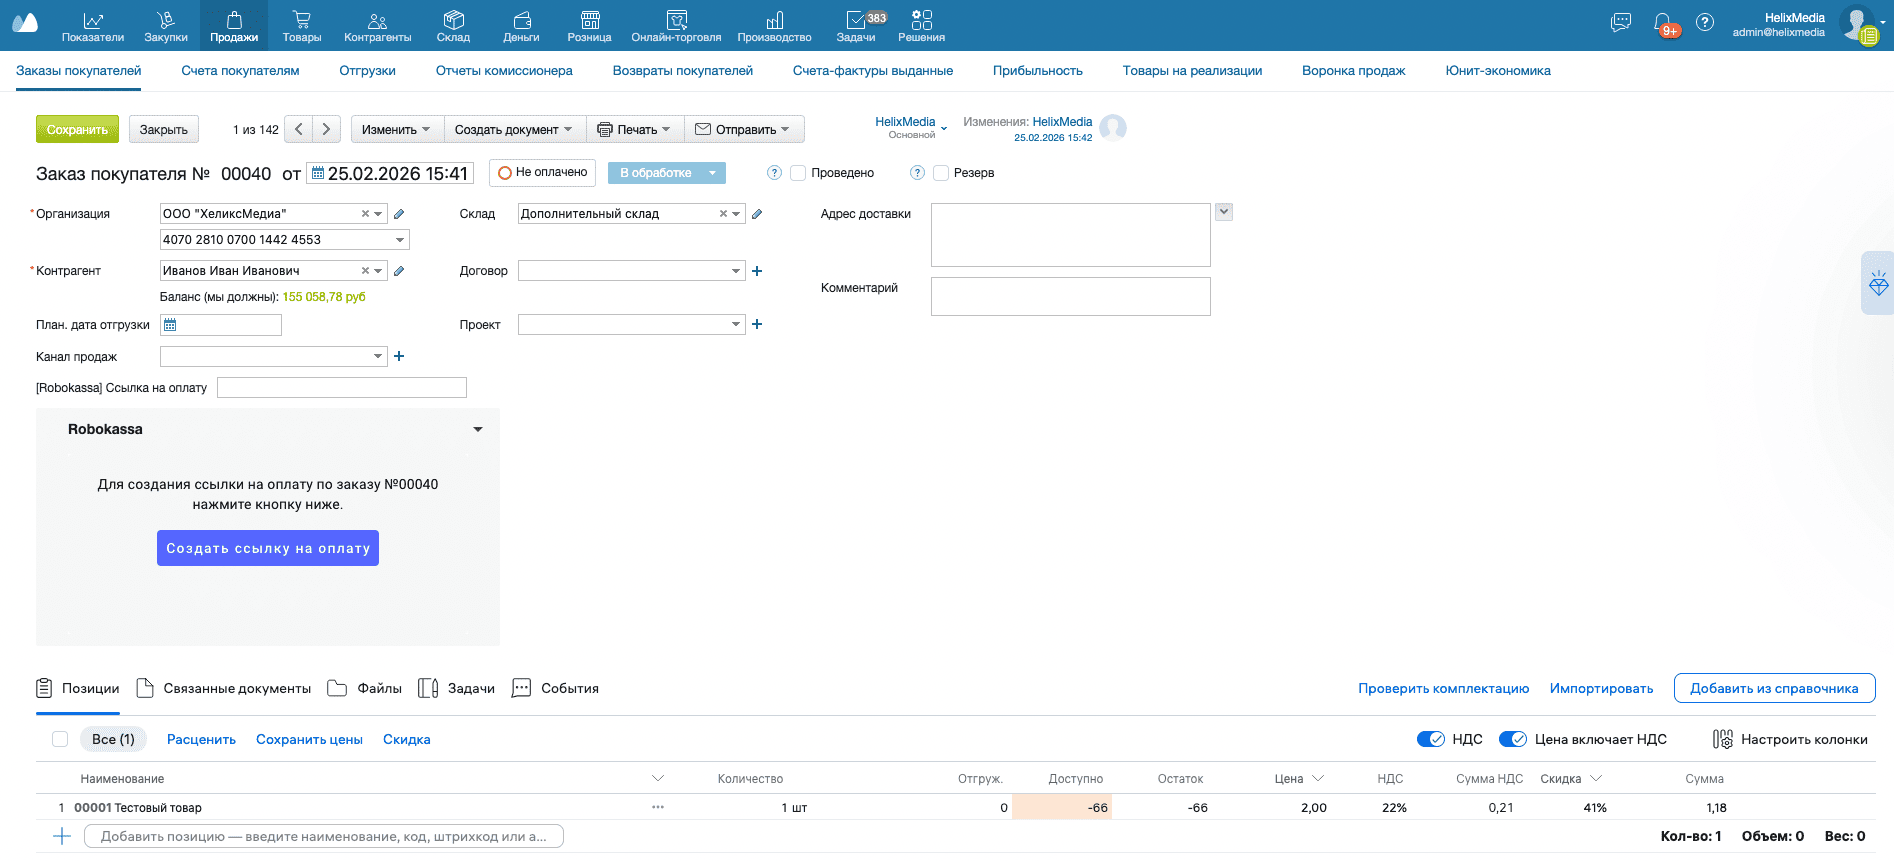
Task: Open the Онлайн-торговля section icon
Action: 676,20
